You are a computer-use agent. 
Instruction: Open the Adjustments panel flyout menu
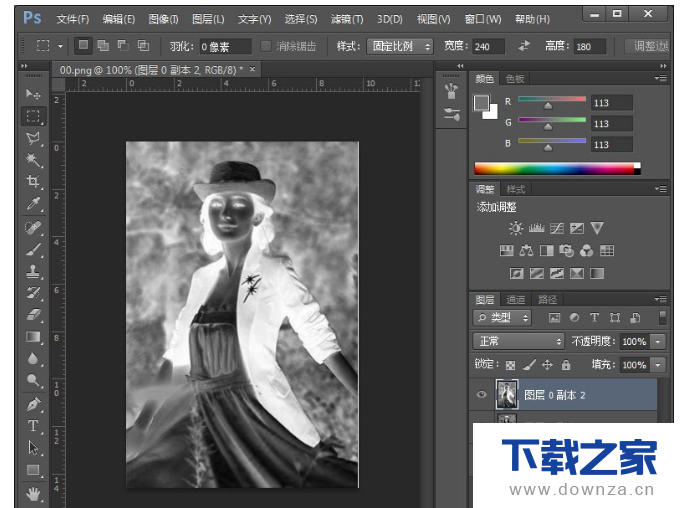[x=660, y=189]
